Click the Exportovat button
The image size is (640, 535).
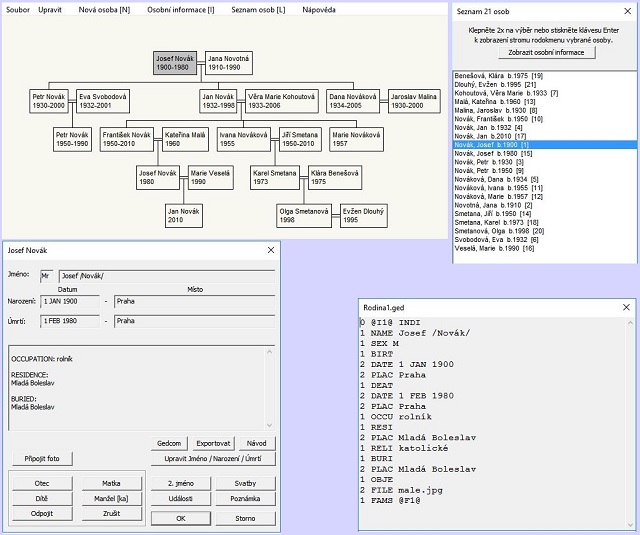[213, 443]
